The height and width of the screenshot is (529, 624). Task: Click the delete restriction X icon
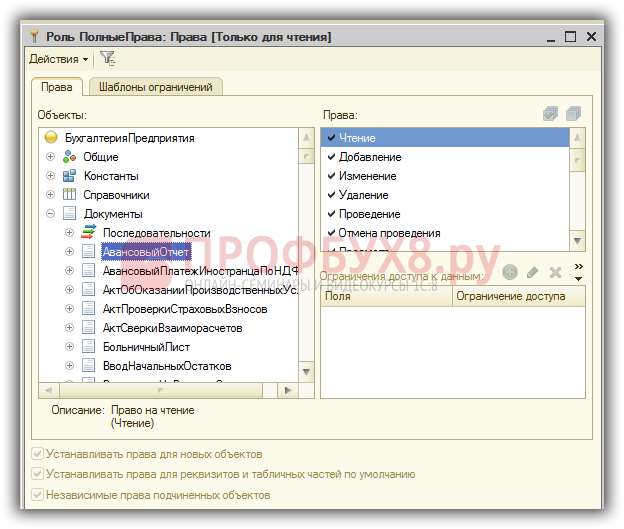point(556,272)
